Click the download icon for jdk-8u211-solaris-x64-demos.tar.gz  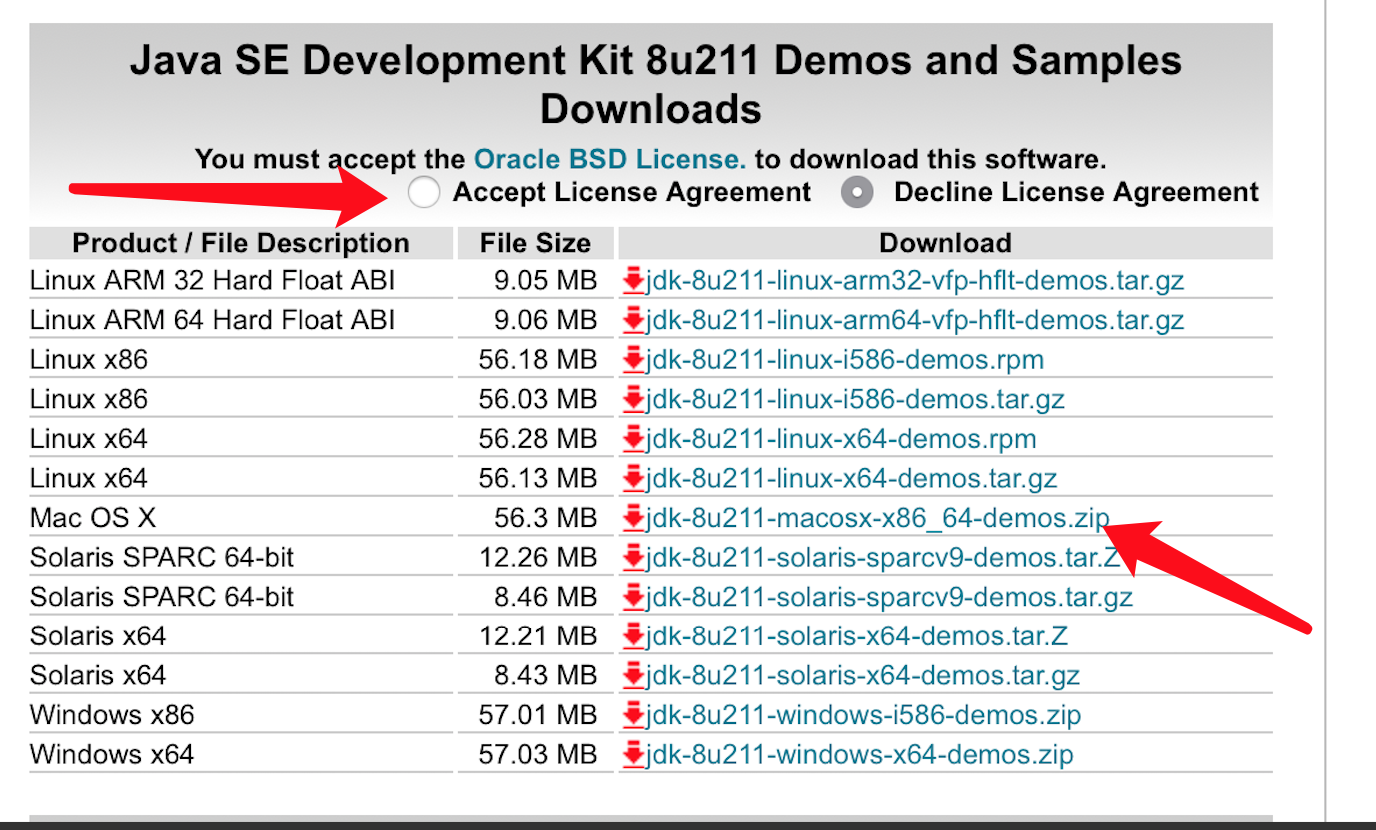(x=636, y=676)
